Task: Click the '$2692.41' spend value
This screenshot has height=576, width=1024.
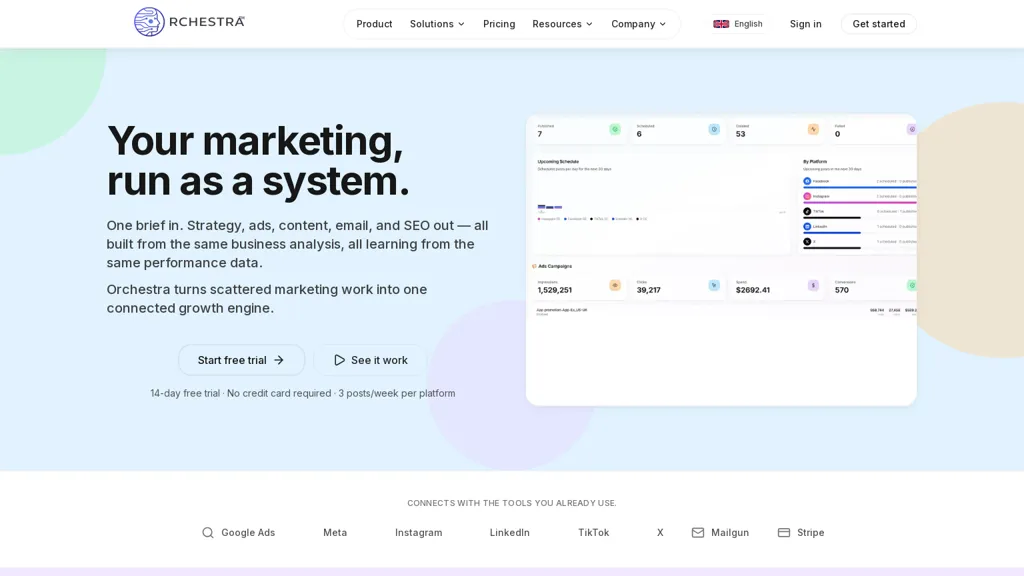Action: pos(752,290)
